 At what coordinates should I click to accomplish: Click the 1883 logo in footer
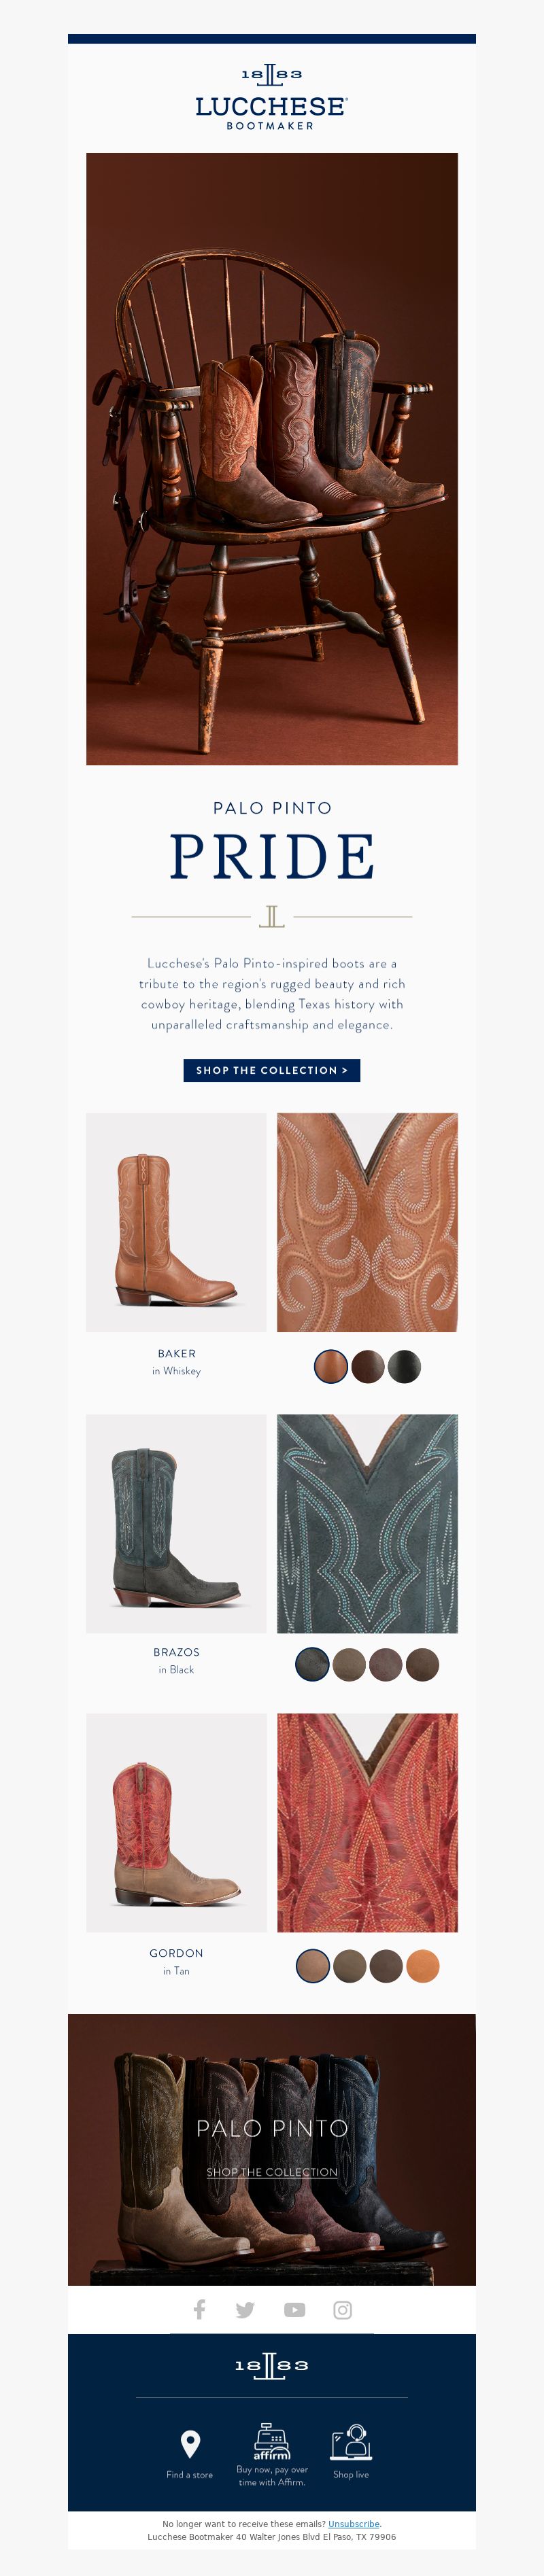[271, 2365]
